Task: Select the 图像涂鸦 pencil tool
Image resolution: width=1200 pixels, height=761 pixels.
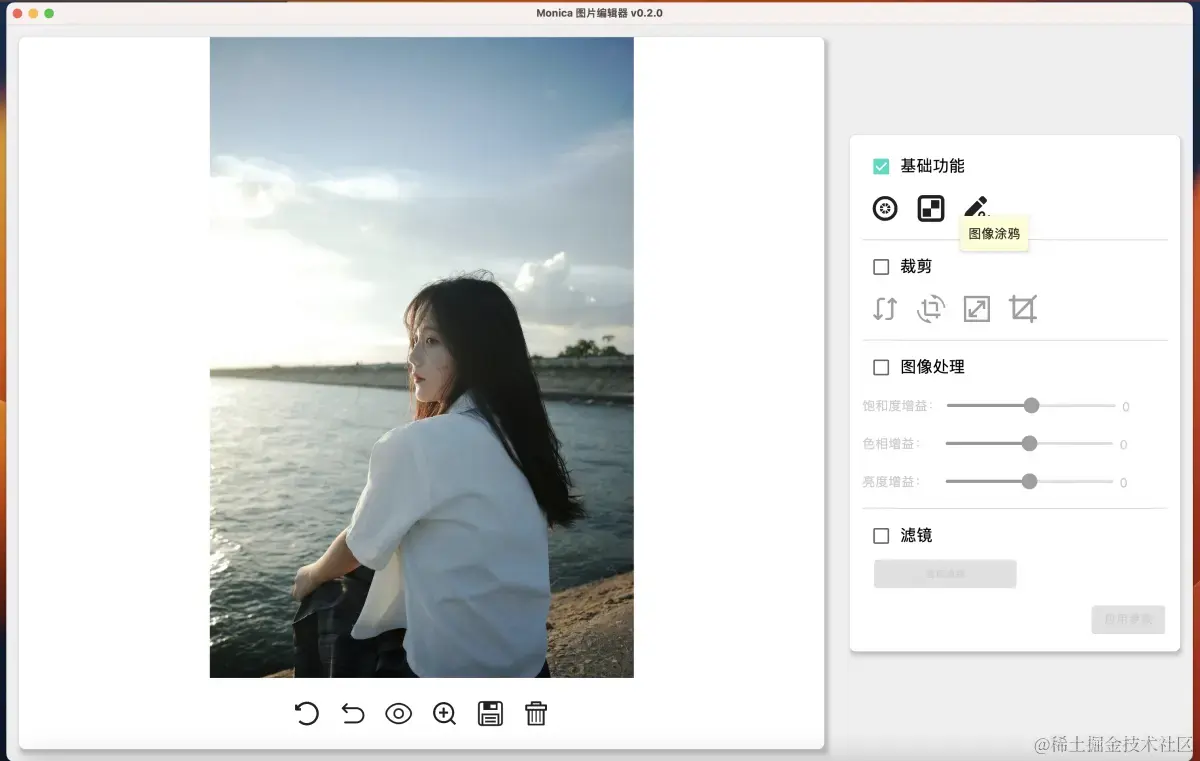Action: [976, 208]
